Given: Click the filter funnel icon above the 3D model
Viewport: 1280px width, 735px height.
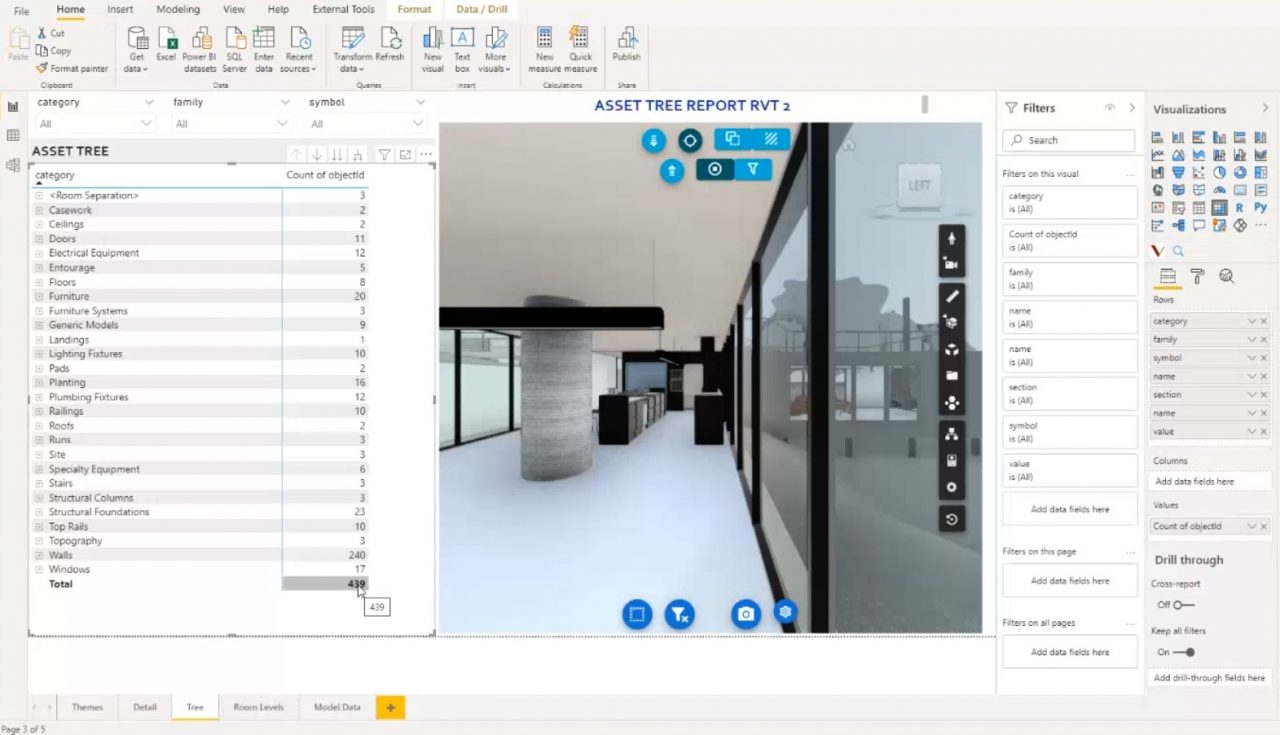Looking at the screenshot, I should [x=753, y=169].
